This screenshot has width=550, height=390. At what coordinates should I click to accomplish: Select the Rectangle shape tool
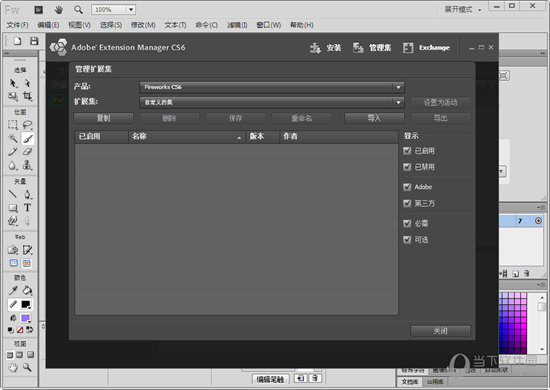point(13,208)
